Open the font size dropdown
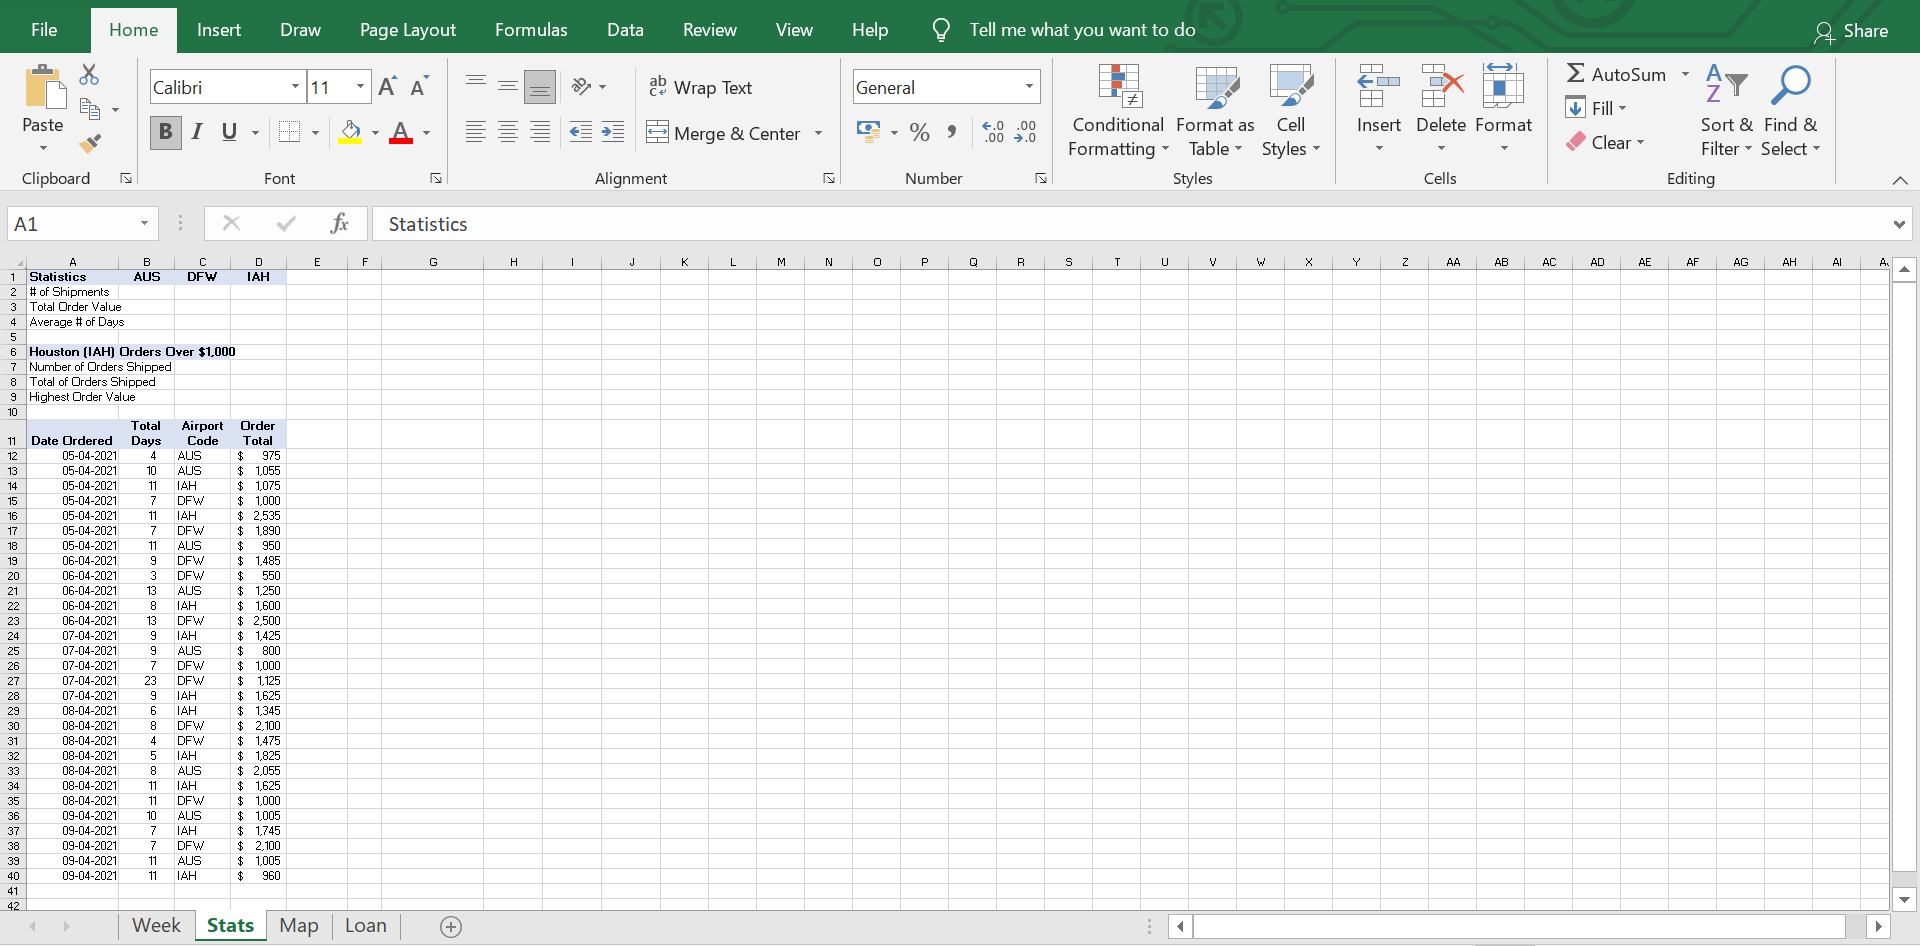 (360, 87)
